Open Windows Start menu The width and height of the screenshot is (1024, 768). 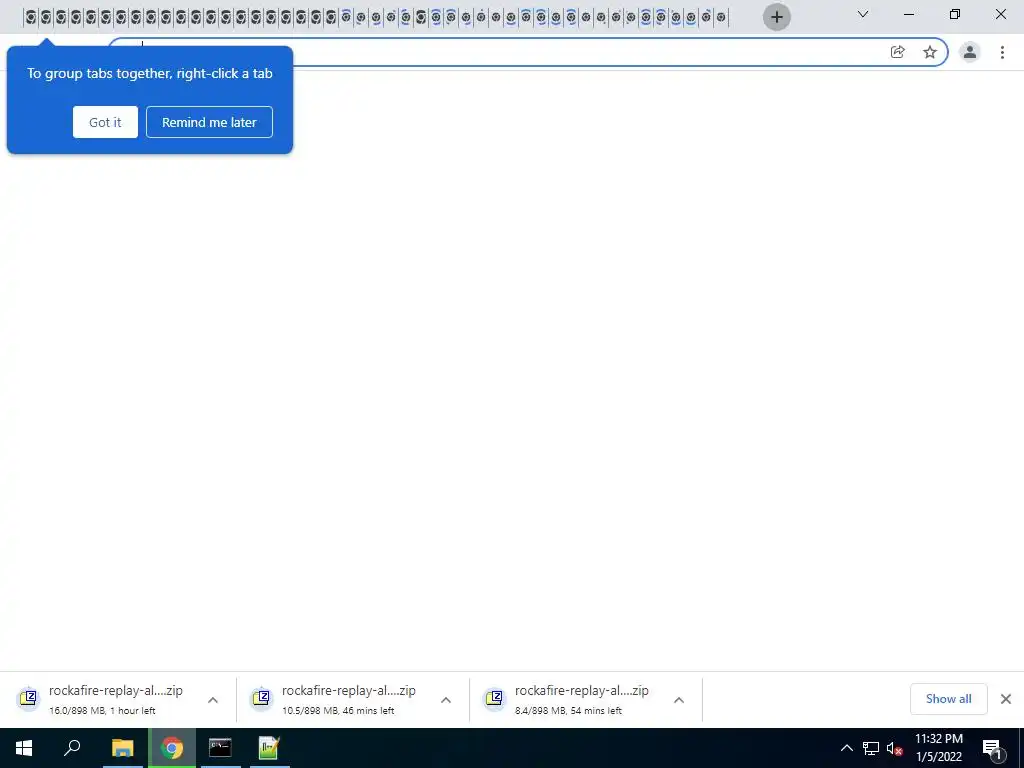(24, 748)
